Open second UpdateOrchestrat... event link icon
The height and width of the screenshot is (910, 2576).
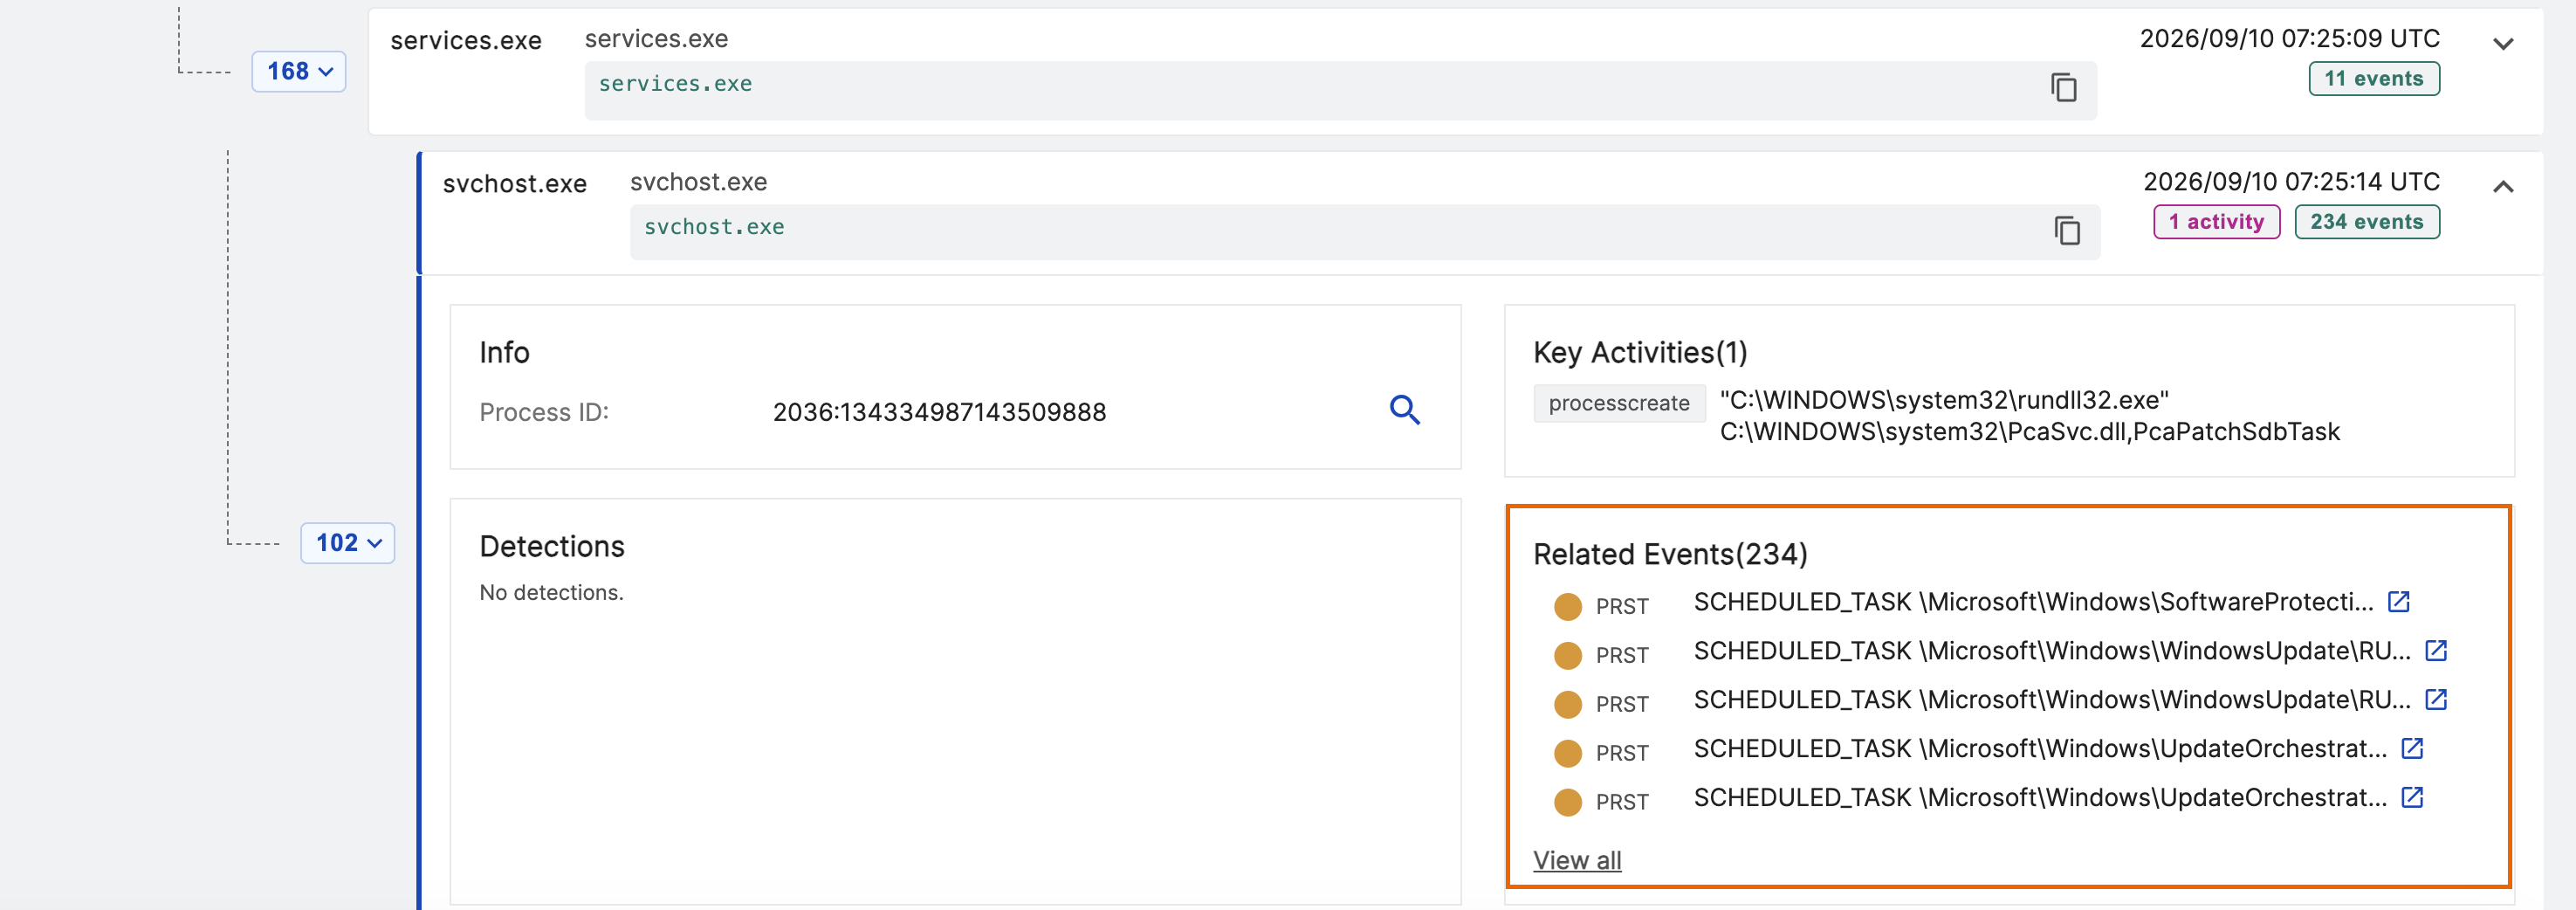point(2411,798)
